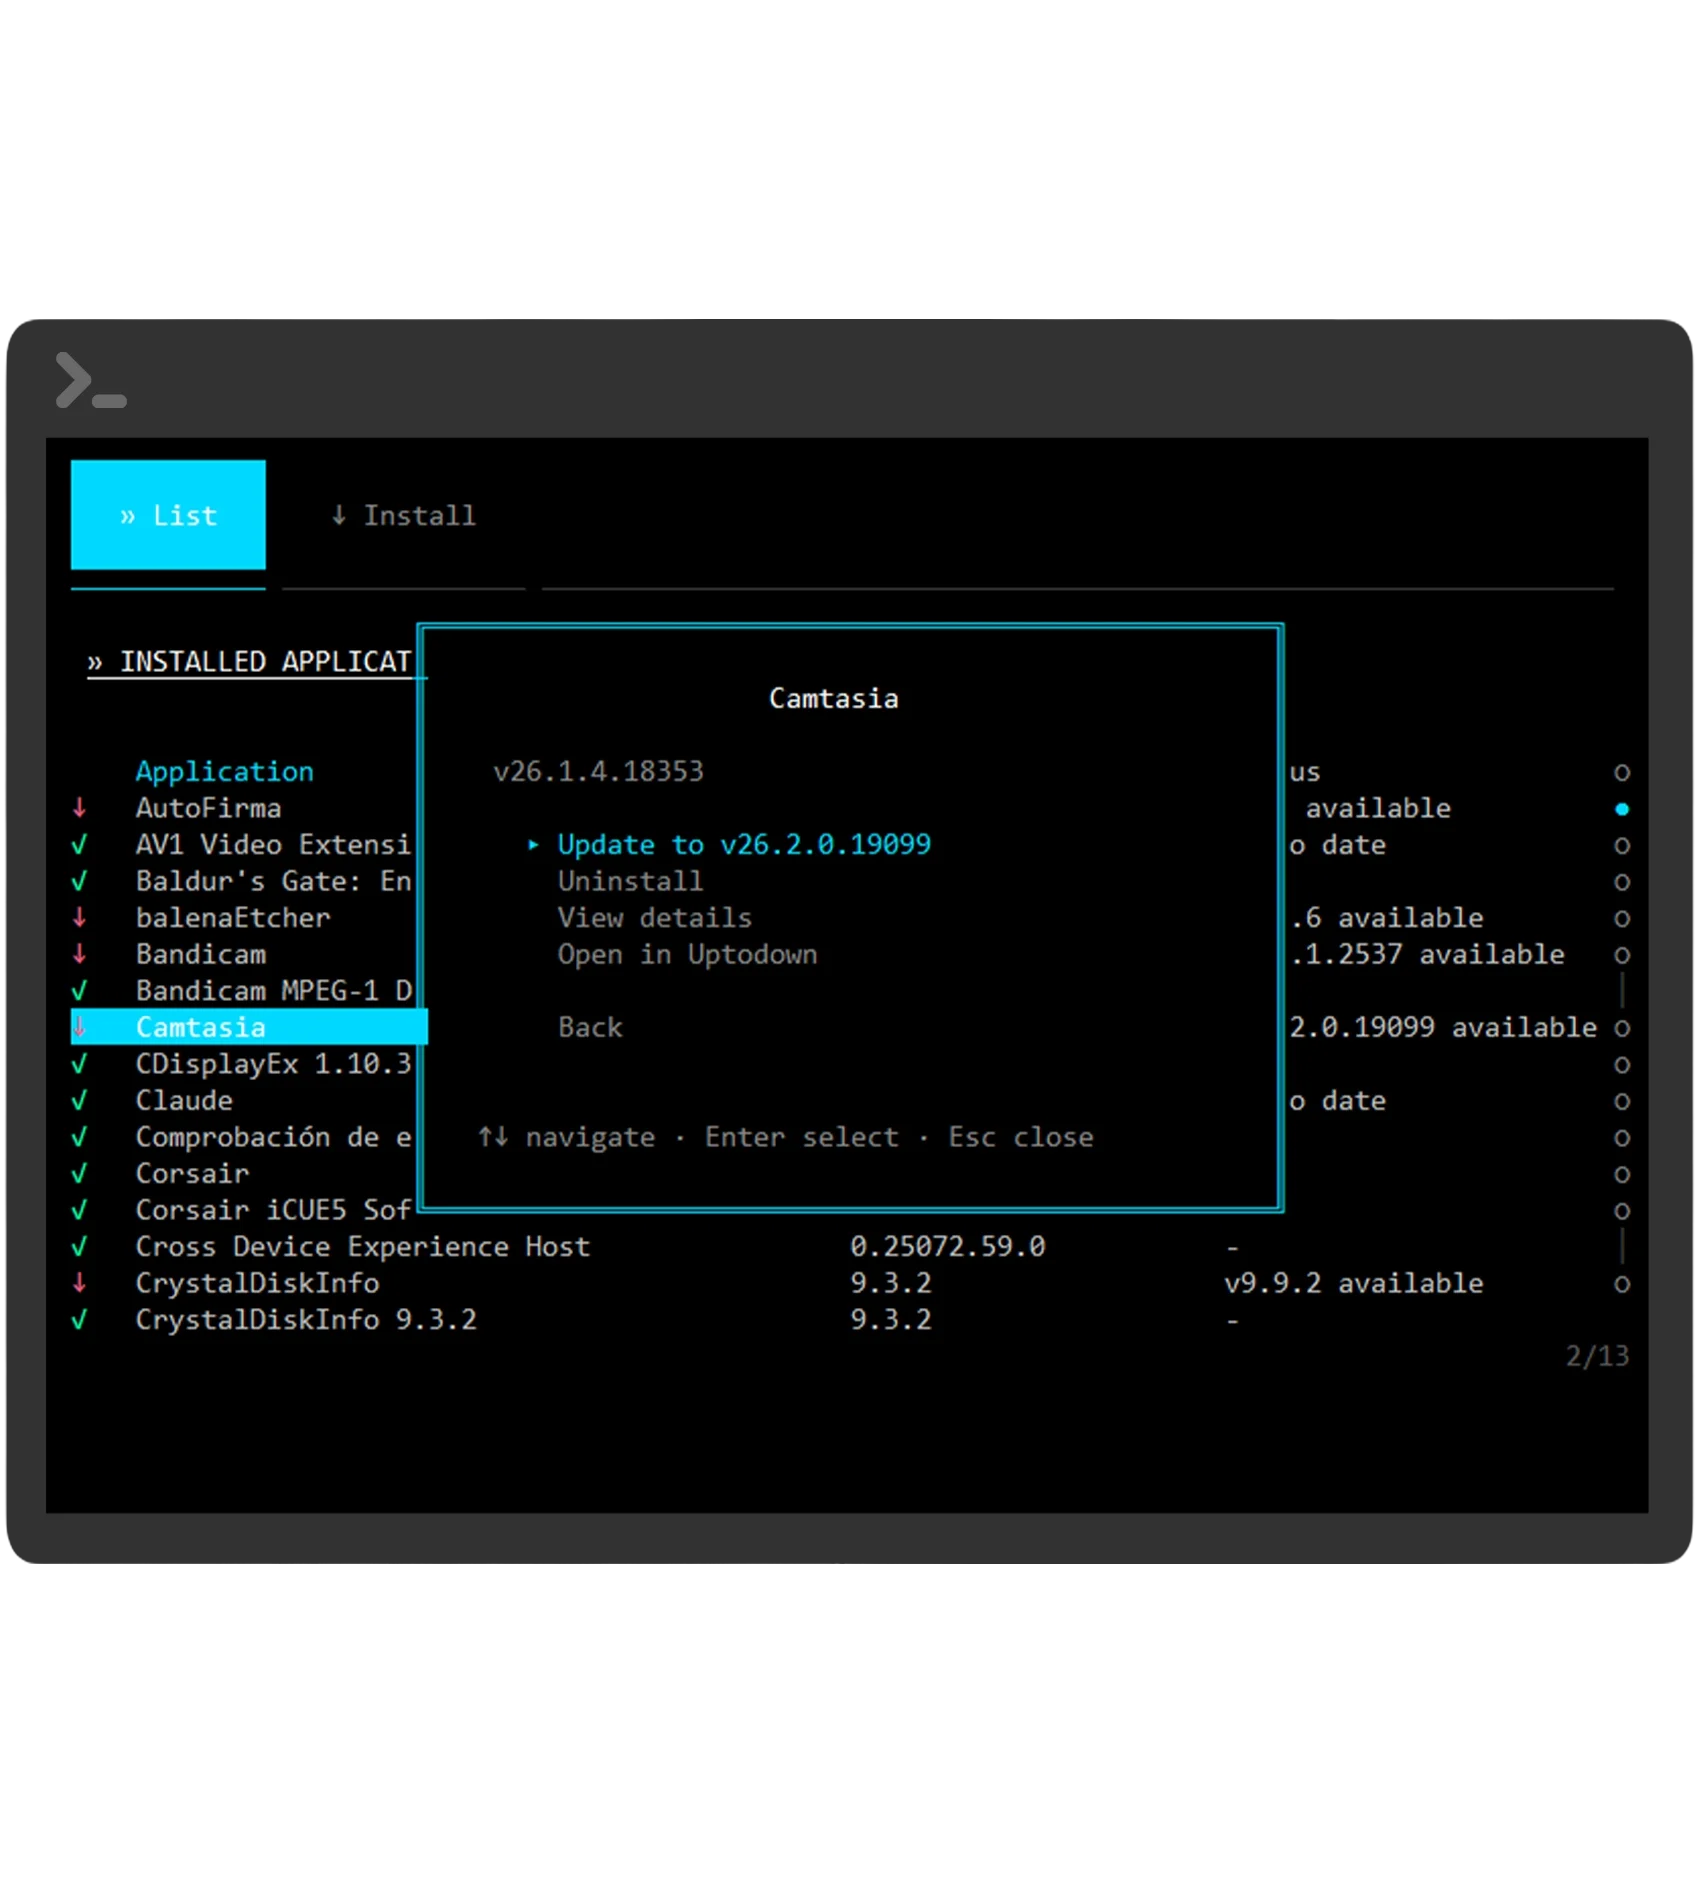Image resolution: width=1700 pixels, height=1884 pixels.
Task: Select the Claude application name
Action: [184, 1100]
